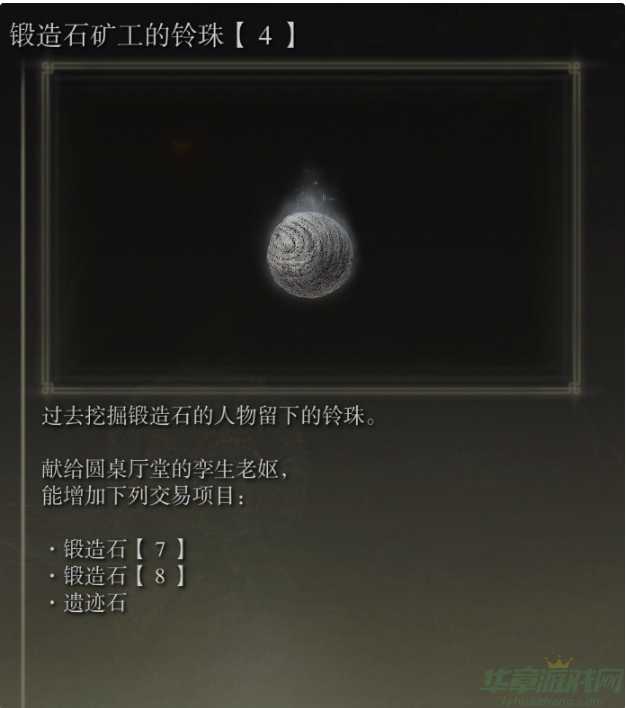Click the text 能增加下列交易项目
Screen dimensions: 626x708
143,496
